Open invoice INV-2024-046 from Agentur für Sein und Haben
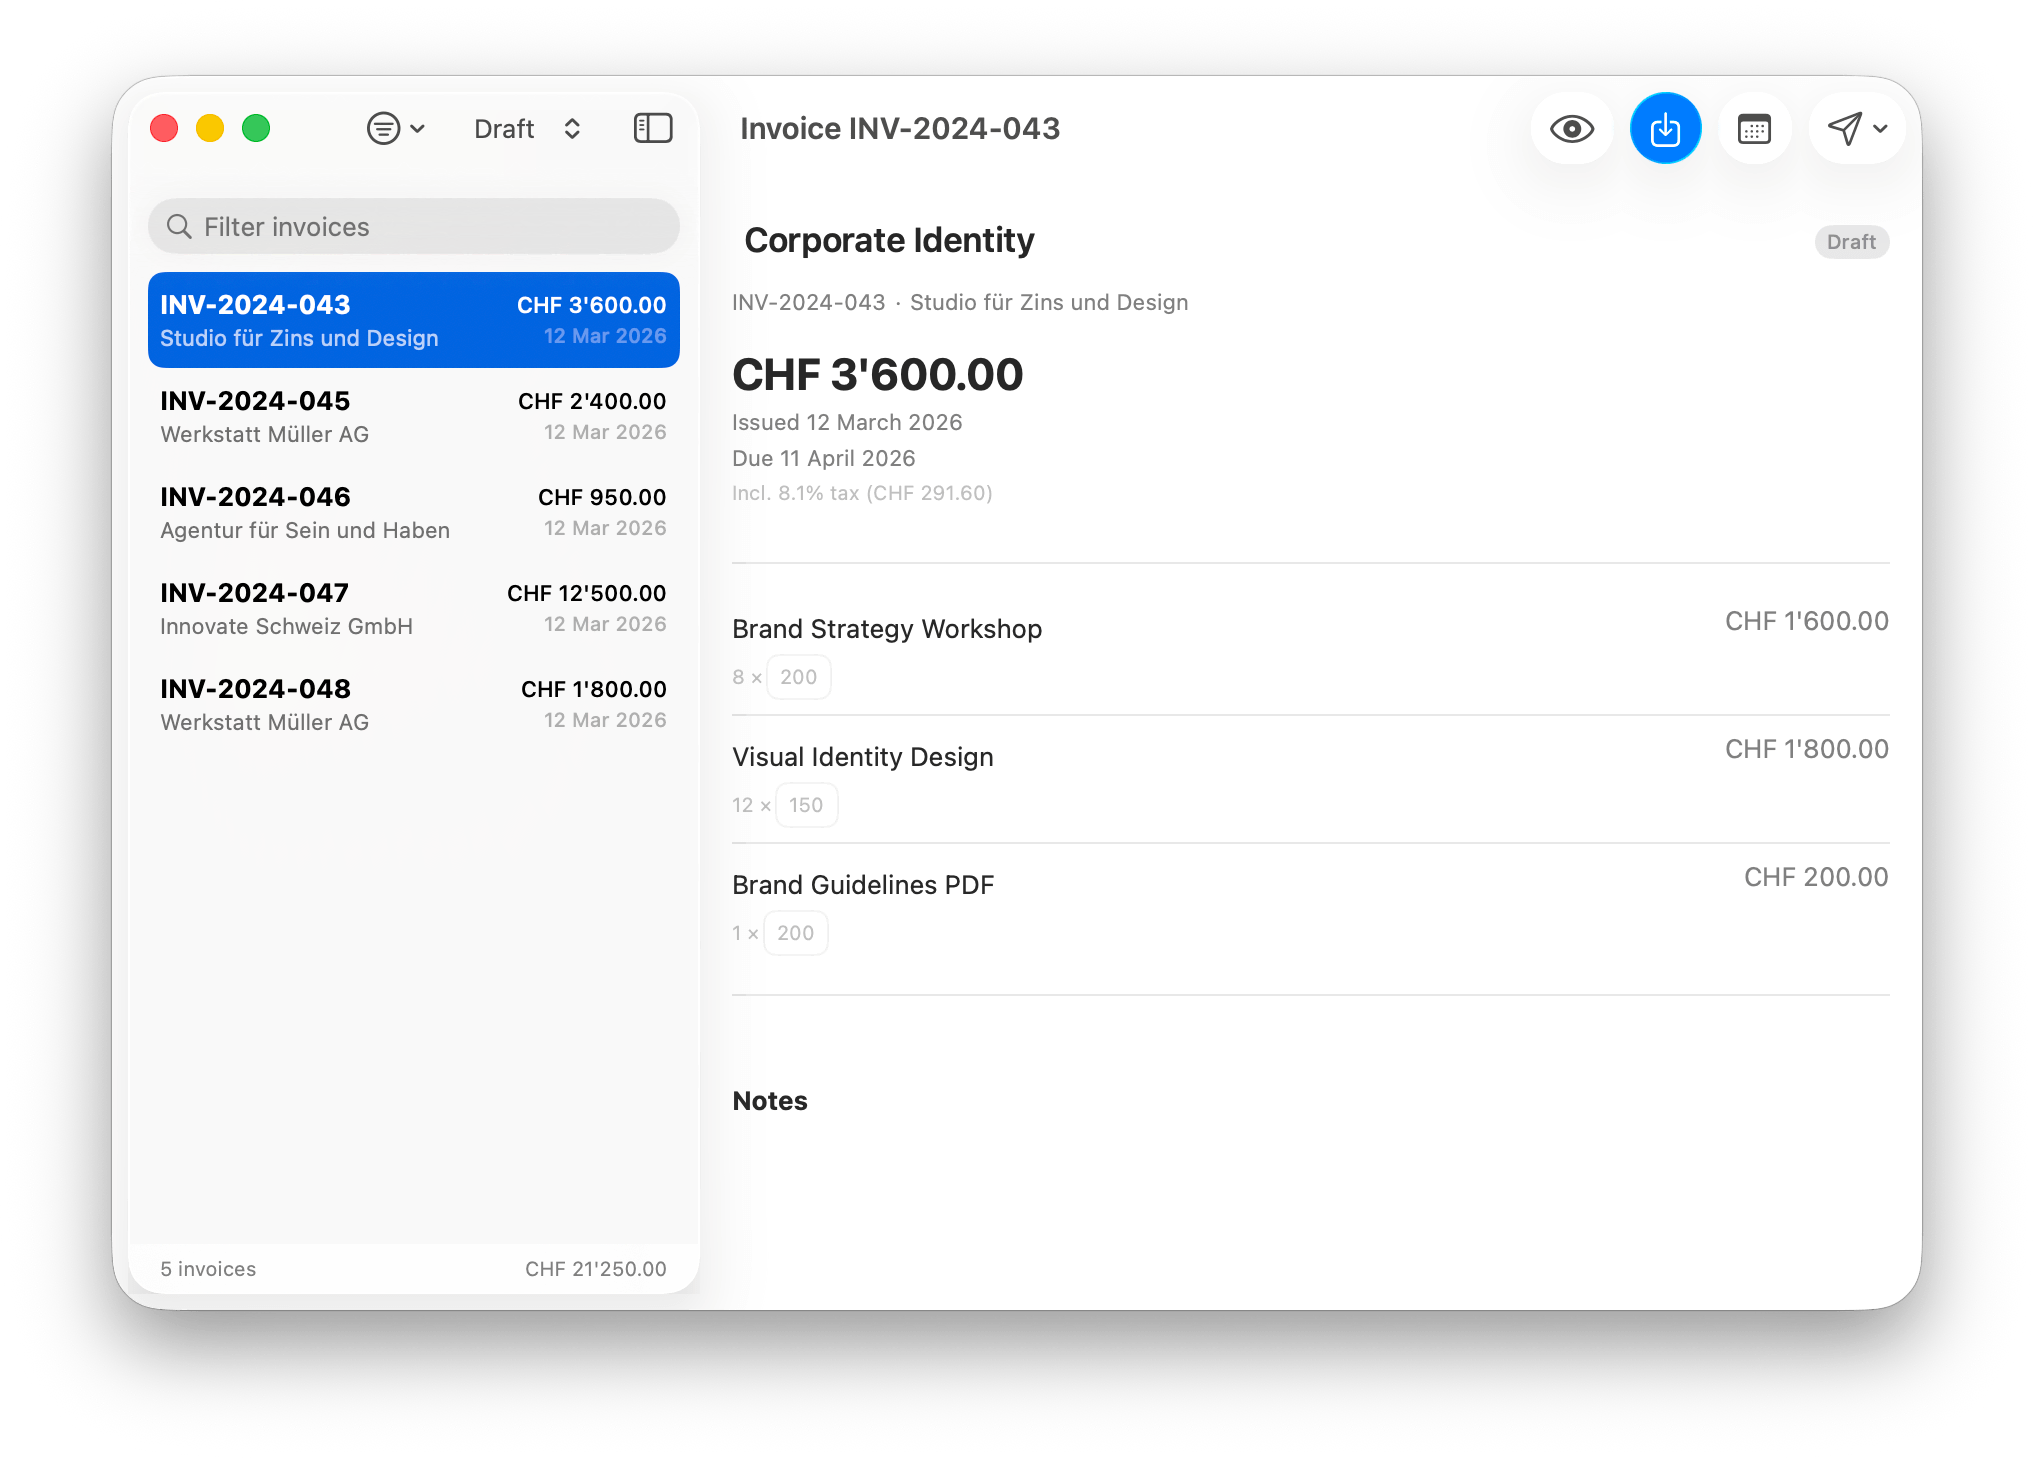 tap(413, 512)
